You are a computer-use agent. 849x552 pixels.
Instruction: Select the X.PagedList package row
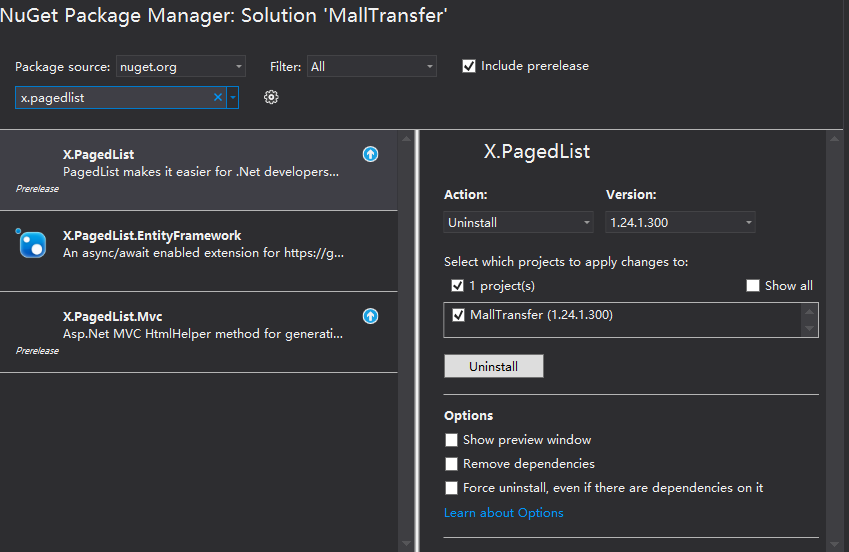point(199,170)
